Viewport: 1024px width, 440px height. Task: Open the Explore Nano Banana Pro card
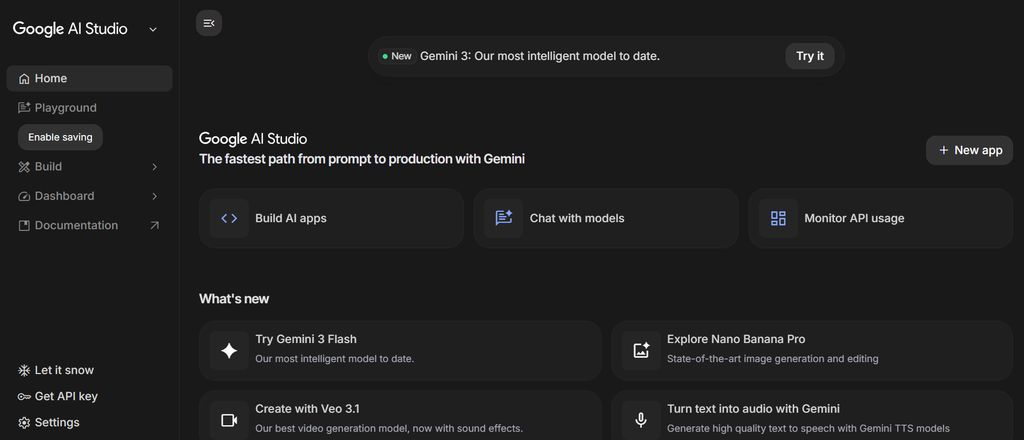[812, 351]
